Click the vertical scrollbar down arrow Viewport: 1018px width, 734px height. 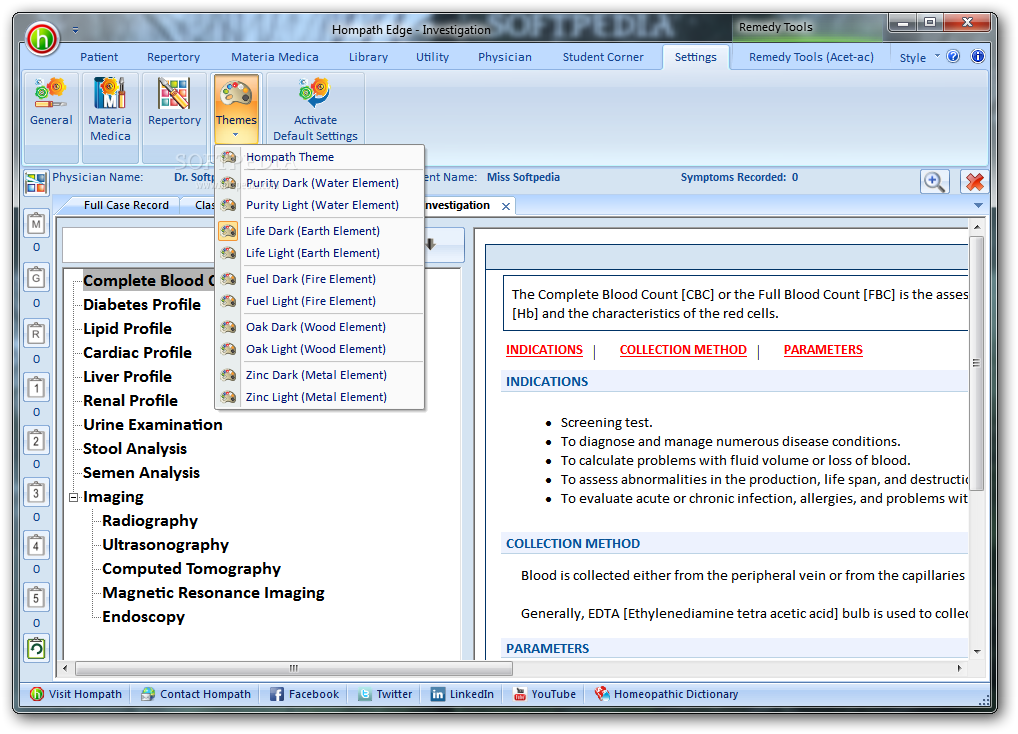pyautogui.click(x=977, y=651)
